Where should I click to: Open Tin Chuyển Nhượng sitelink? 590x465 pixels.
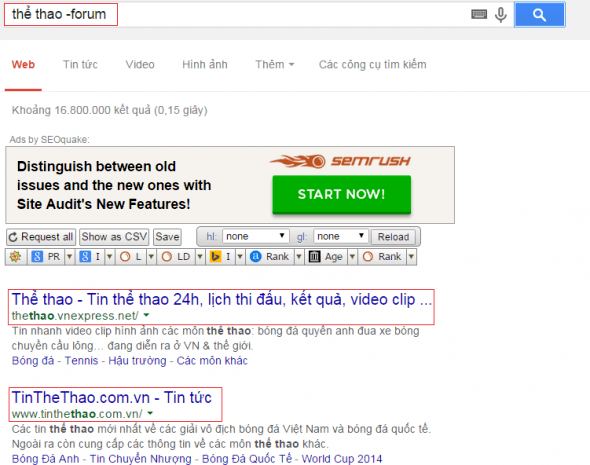[x=141, y=459]
